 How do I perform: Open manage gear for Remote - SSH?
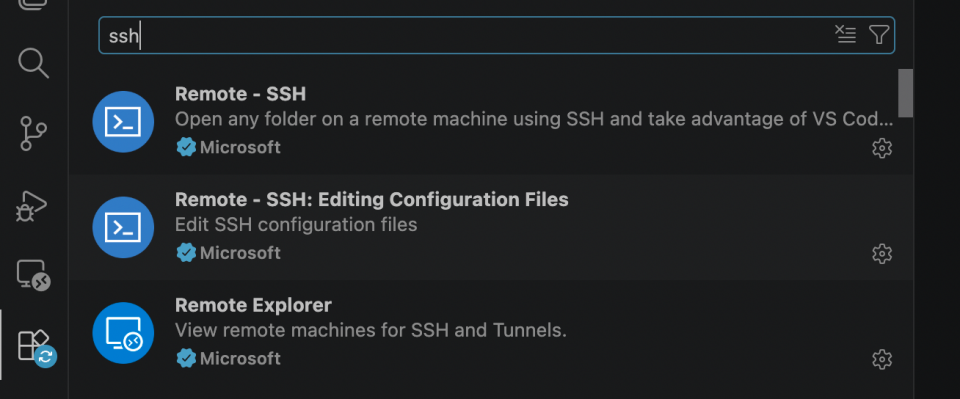click(x=882, y=148)
